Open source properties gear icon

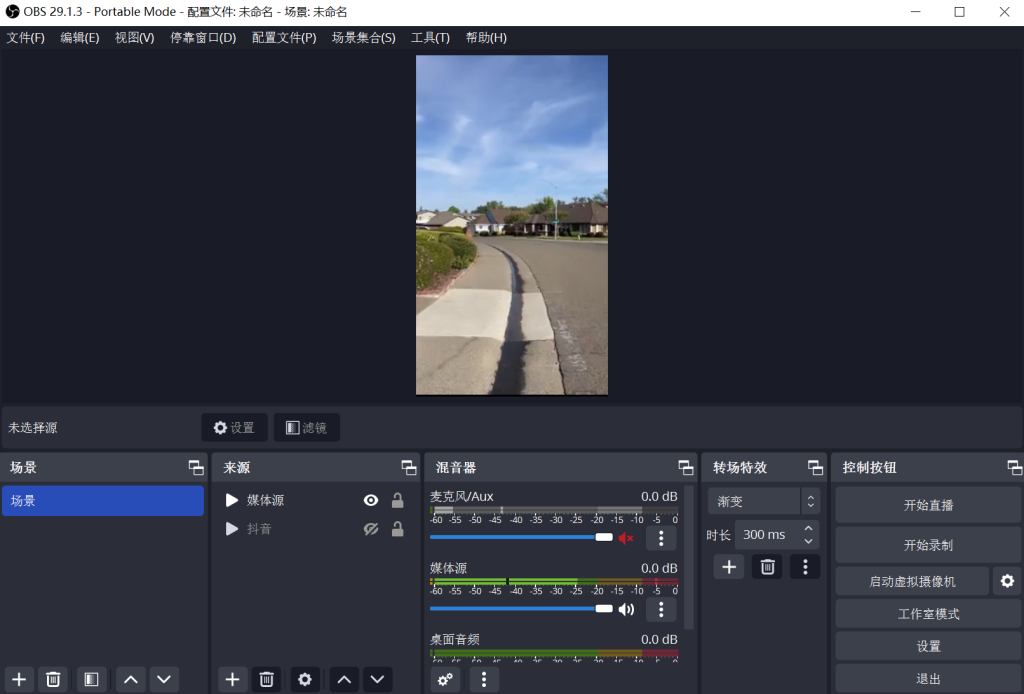(x=305, y=680)
